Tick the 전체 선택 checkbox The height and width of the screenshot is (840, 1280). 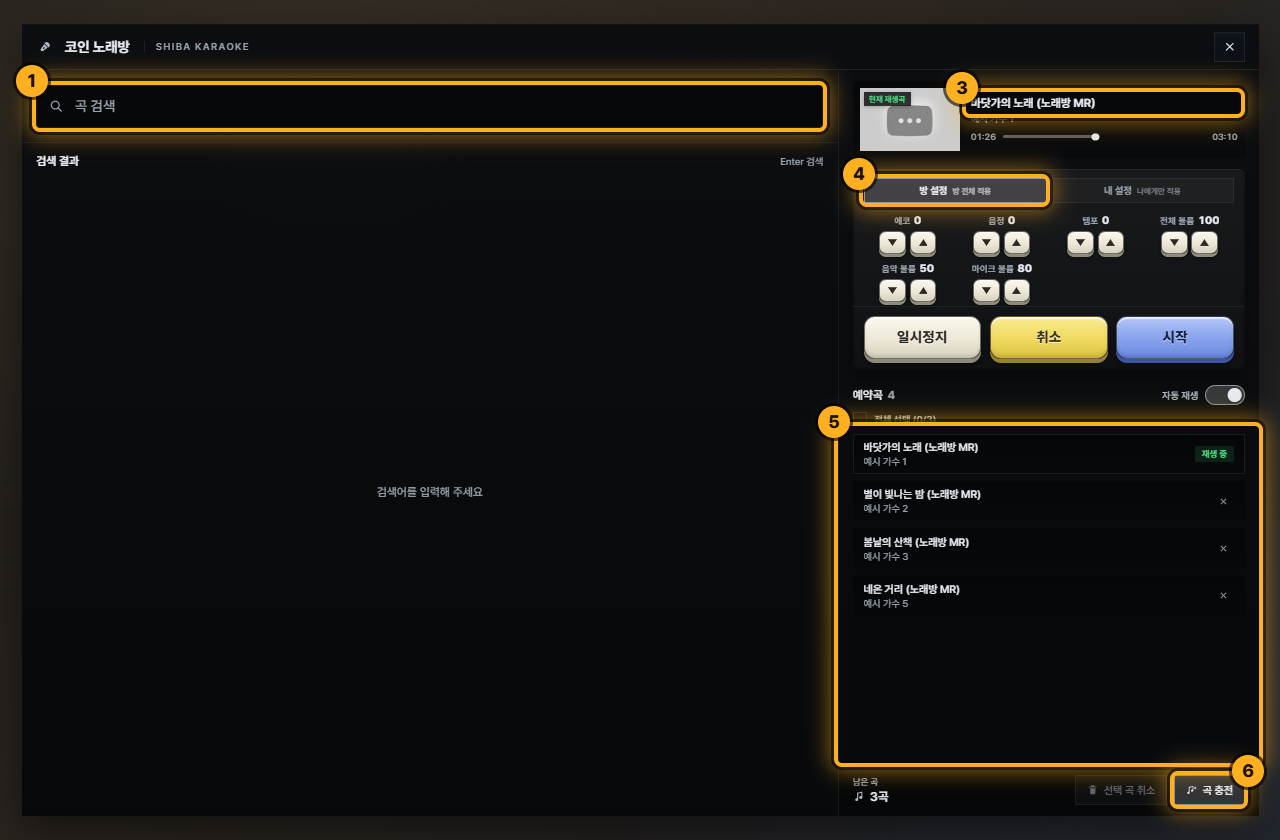pos(860,417)
